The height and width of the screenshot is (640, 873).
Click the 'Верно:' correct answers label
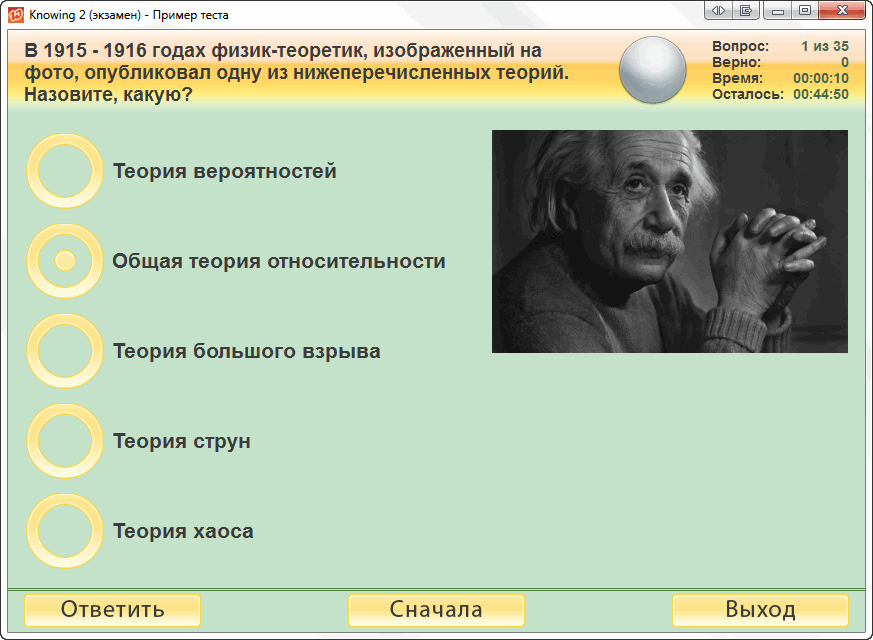point(737,62)
